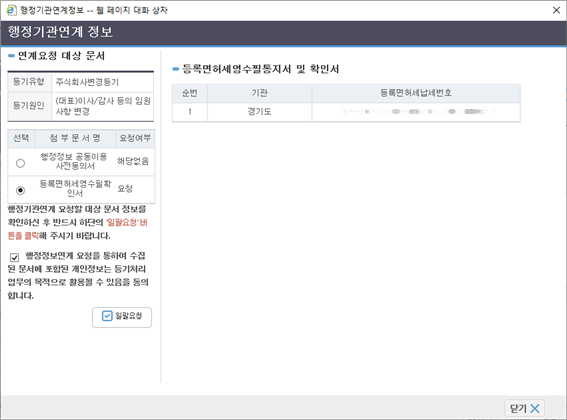Select the 등록면허세영수필확인서 radio button
The height and width of the screenshot is (420, 567).
(21, 190)
